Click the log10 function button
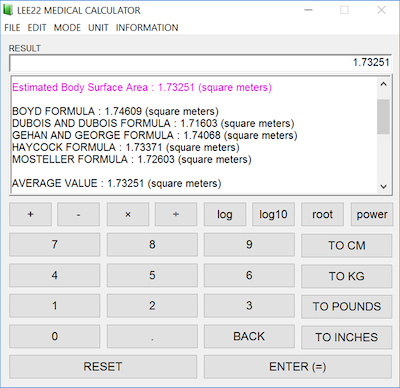The image size is (400, 388). 273,214
